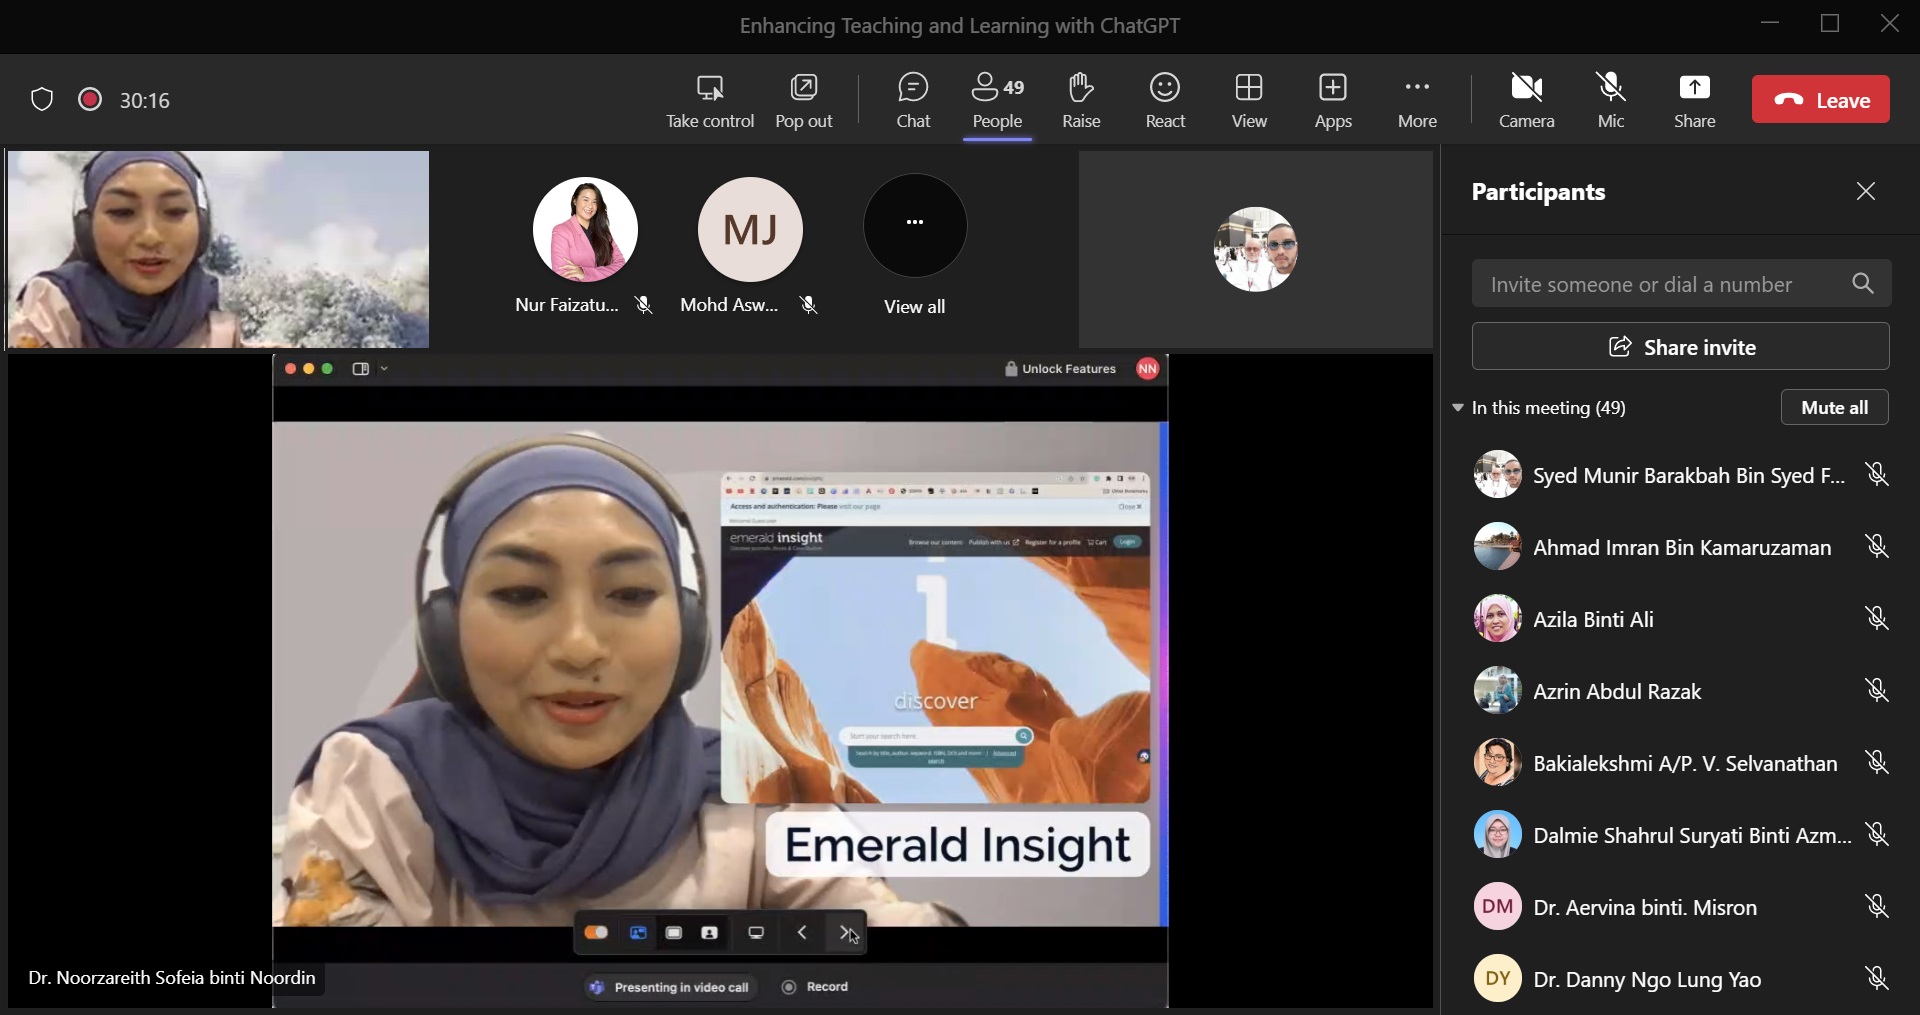The image size is (1920, 1015).
Task: Open the Share content tray
Action: (1695, 100)
